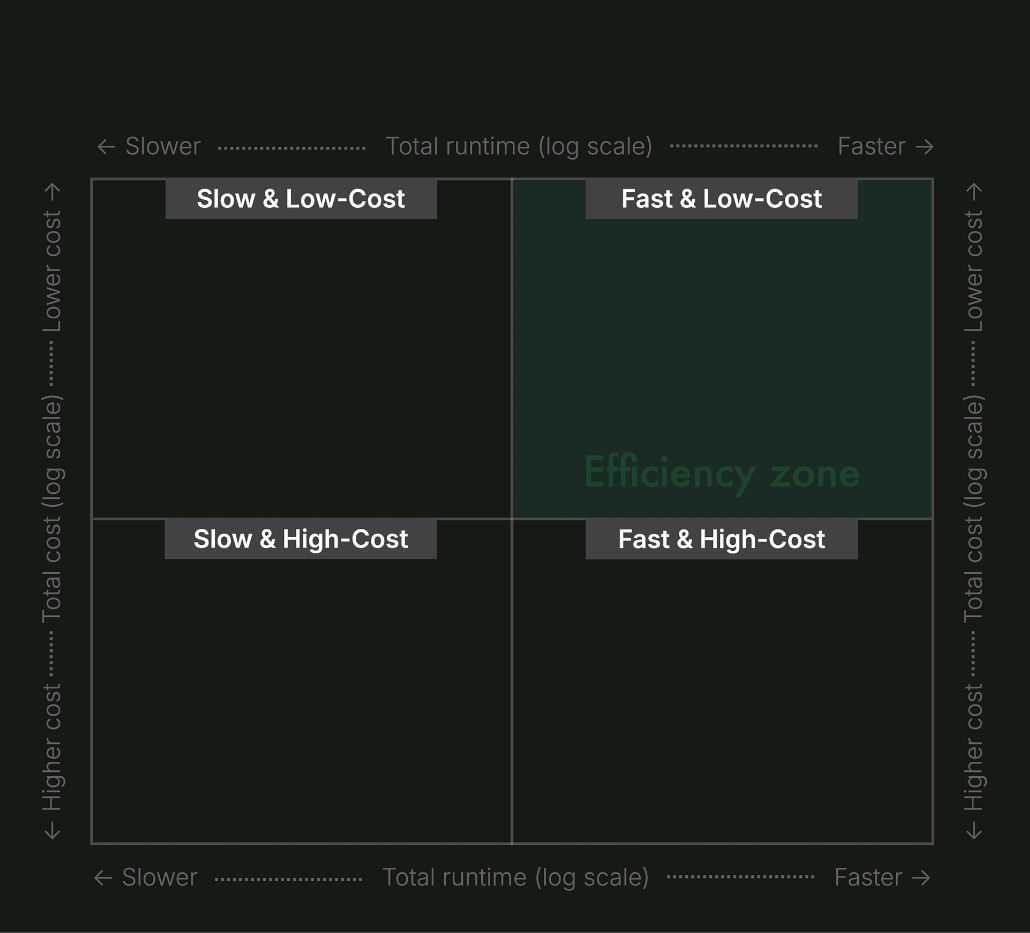Click the dotted line left of top runtime label
The width and height of the screenshot is (1030, 933).
(290, 146)
